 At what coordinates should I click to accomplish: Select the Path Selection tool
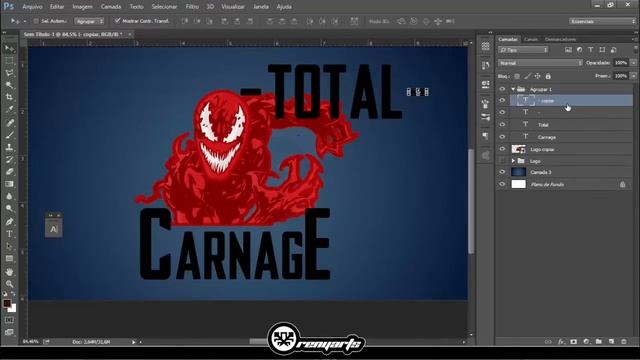click(x=9, y=247)
